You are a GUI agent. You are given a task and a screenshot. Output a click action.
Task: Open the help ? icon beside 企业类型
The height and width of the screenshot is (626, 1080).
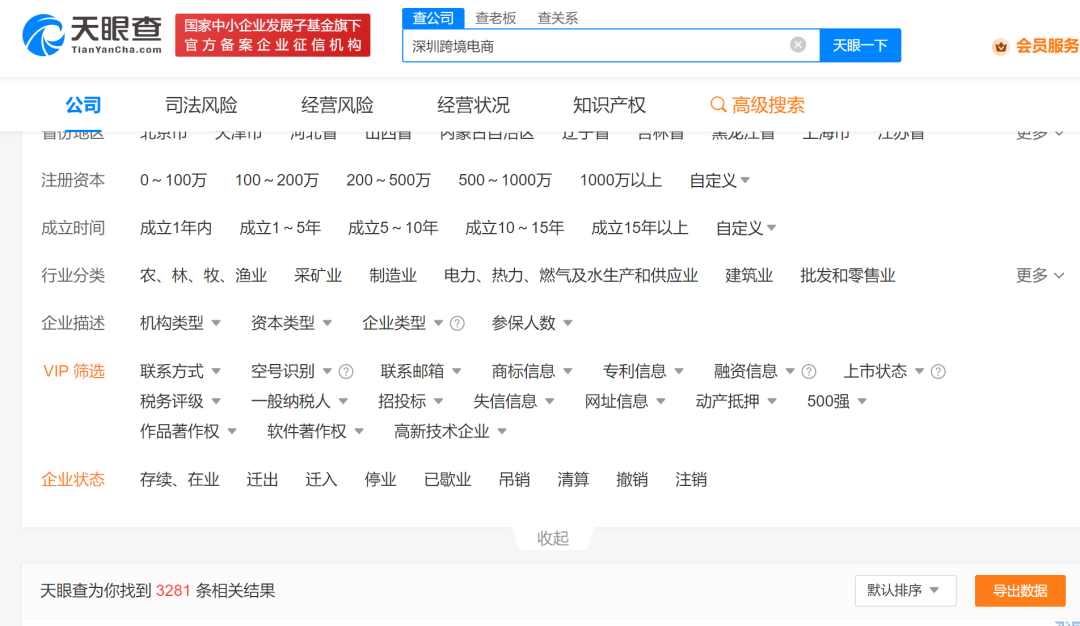click(457, 323)
